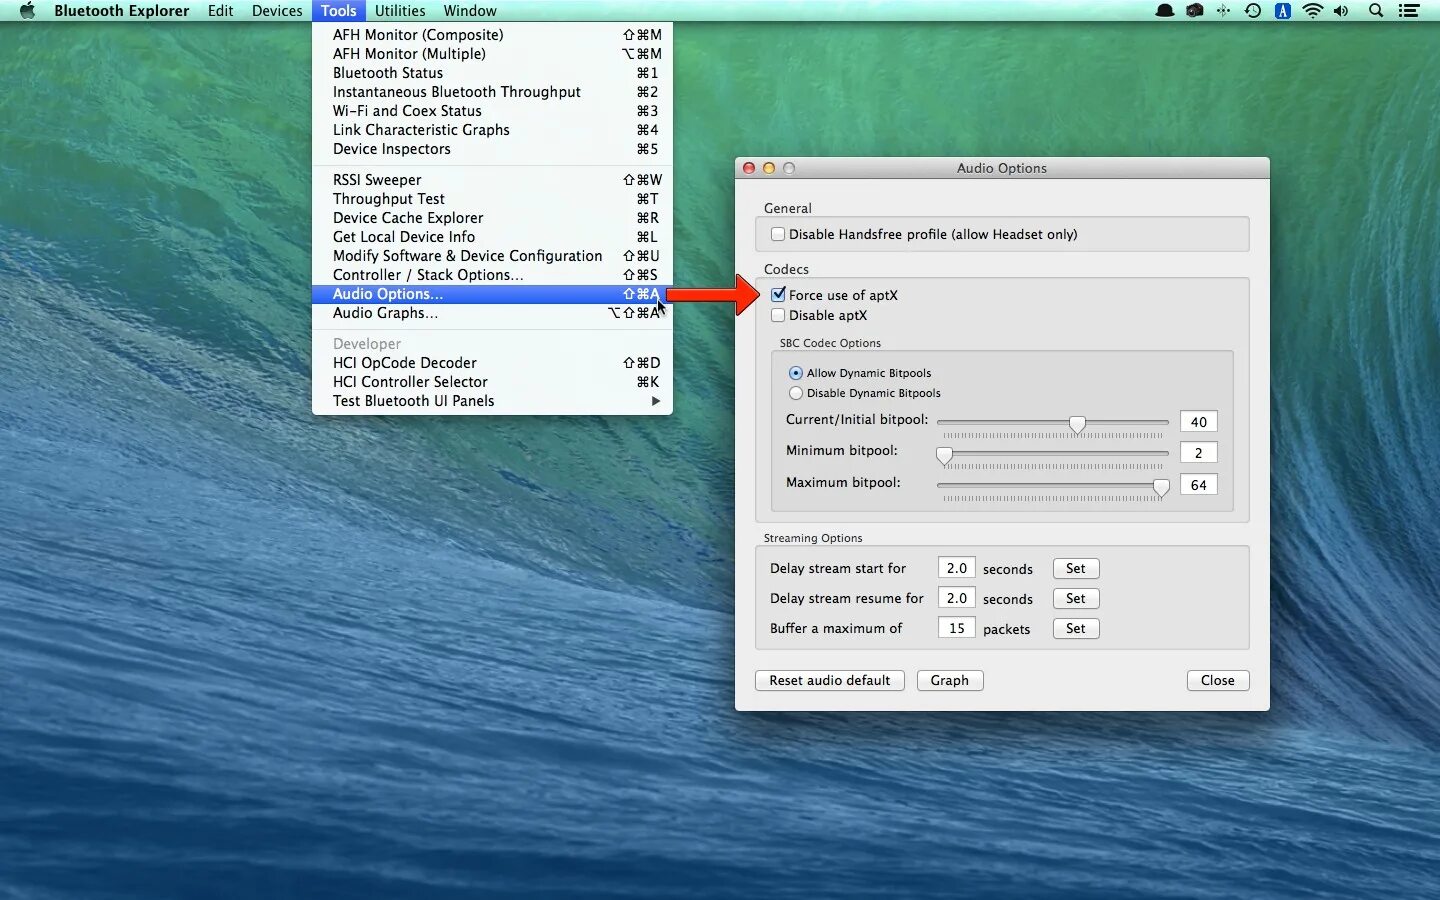Open Time Machine menu bar icon
Viewport: 1440px width, 900px height.
[1253, 11]
